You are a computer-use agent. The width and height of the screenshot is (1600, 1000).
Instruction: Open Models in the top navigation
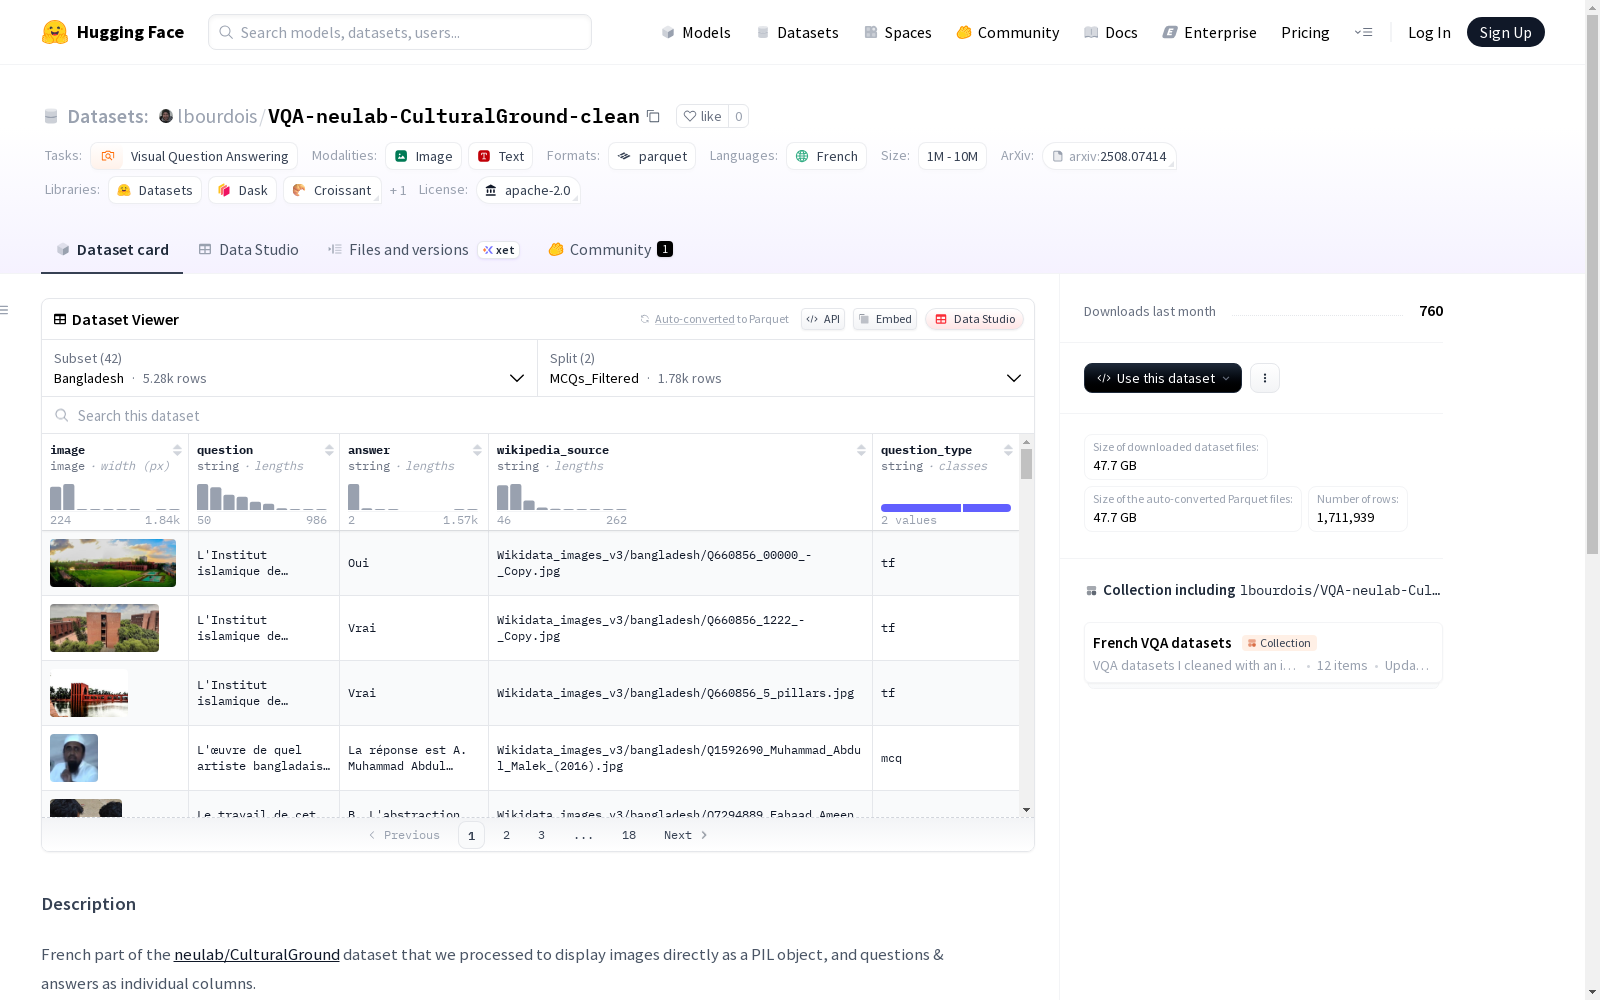click(696, 32)
